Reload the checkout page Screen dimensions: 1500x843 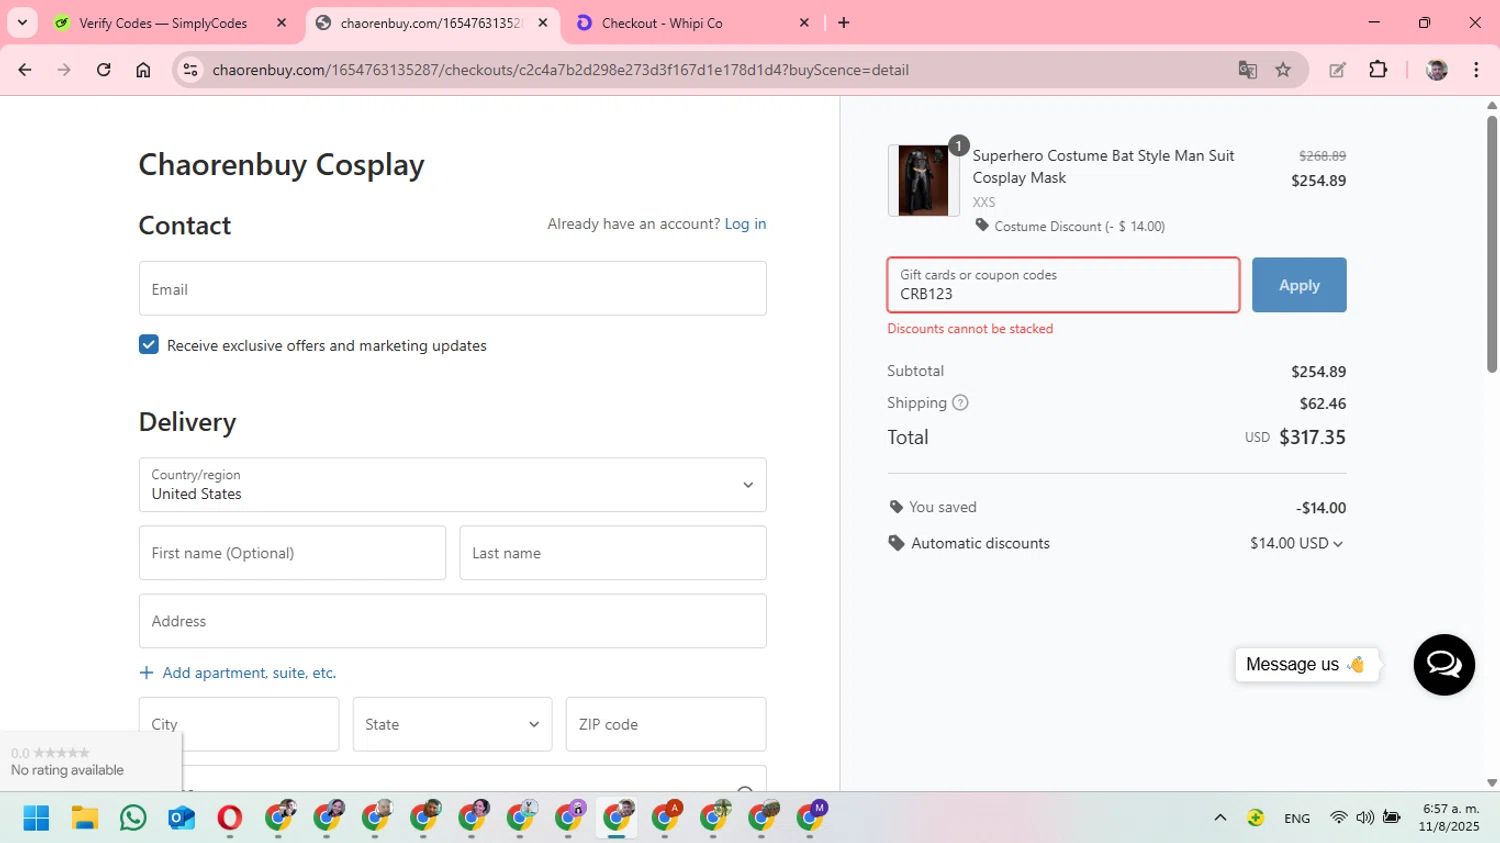click(x=104, y=70)
